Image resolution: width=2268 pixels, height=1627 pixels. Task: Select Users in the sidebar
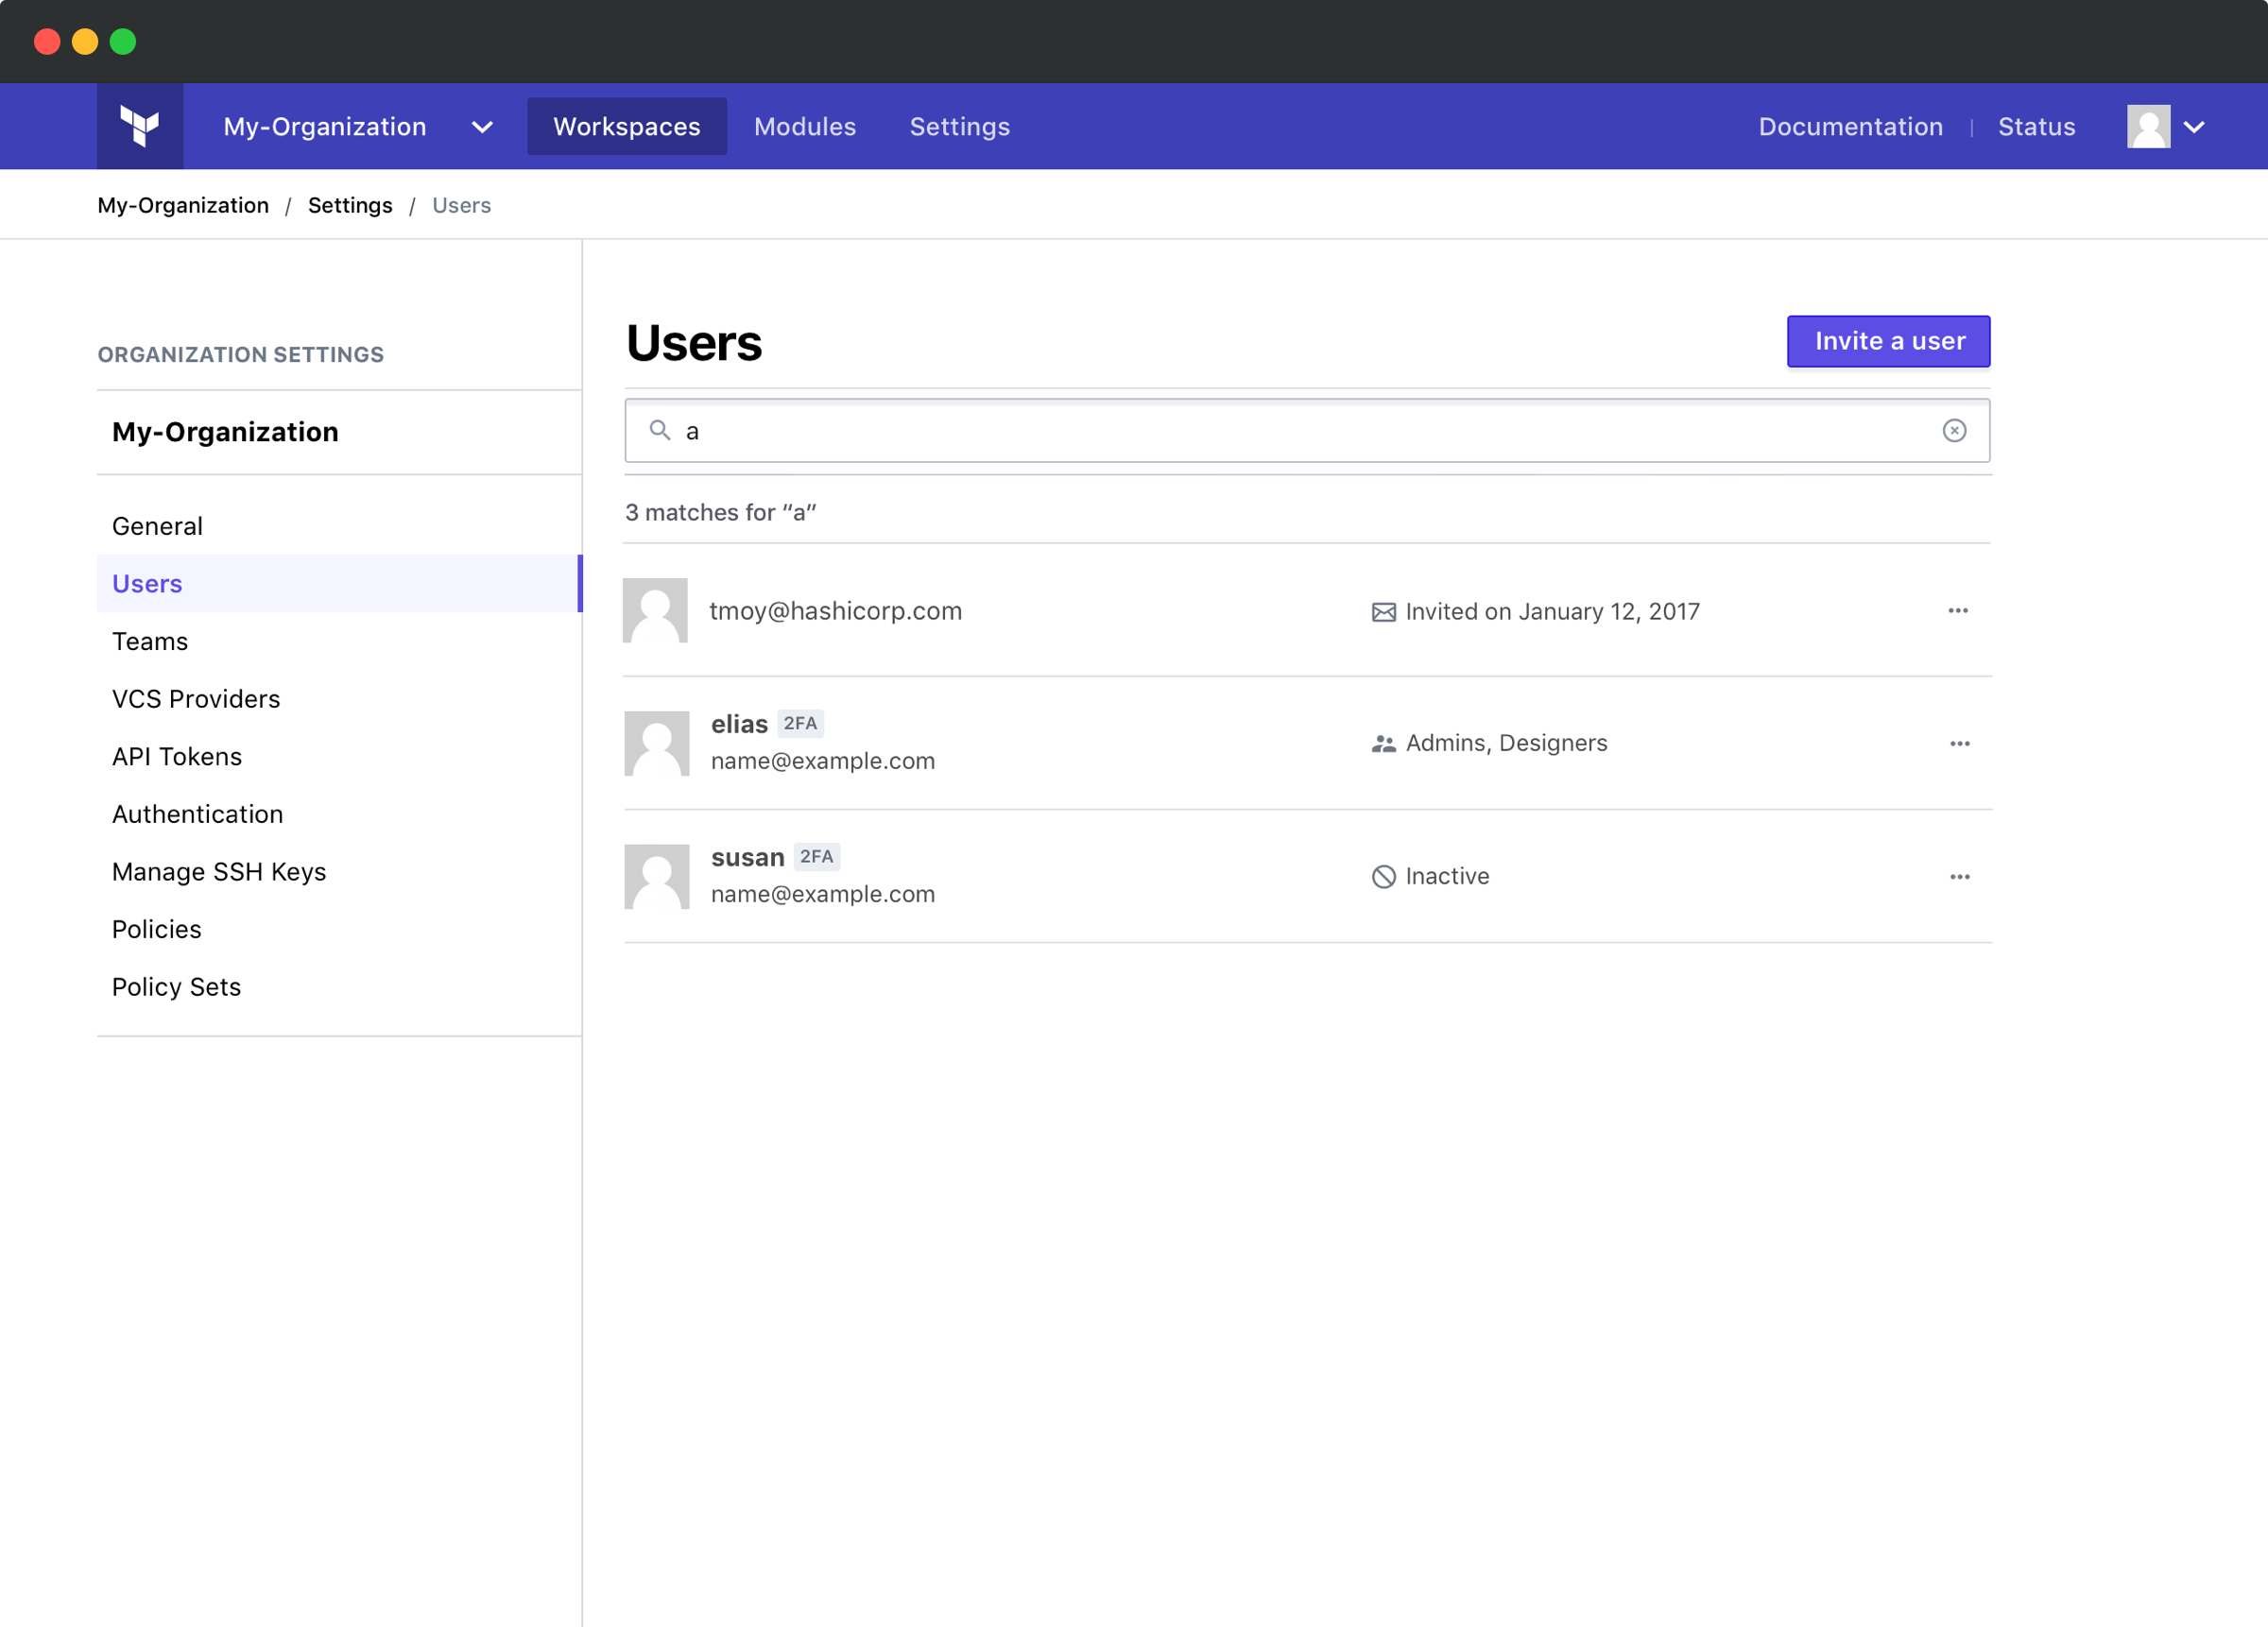coord(339,583)
